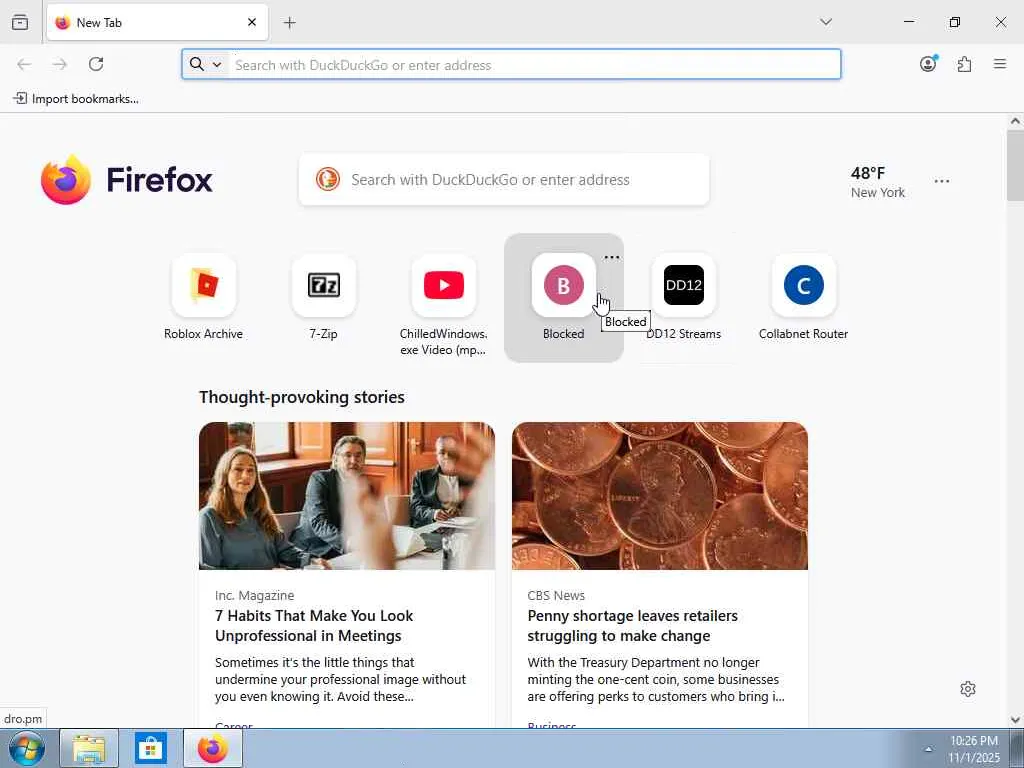Screen dimensions: 1024x768
Task: Click the 'Thought-provoking stories' heading
Action: [302, 397]
